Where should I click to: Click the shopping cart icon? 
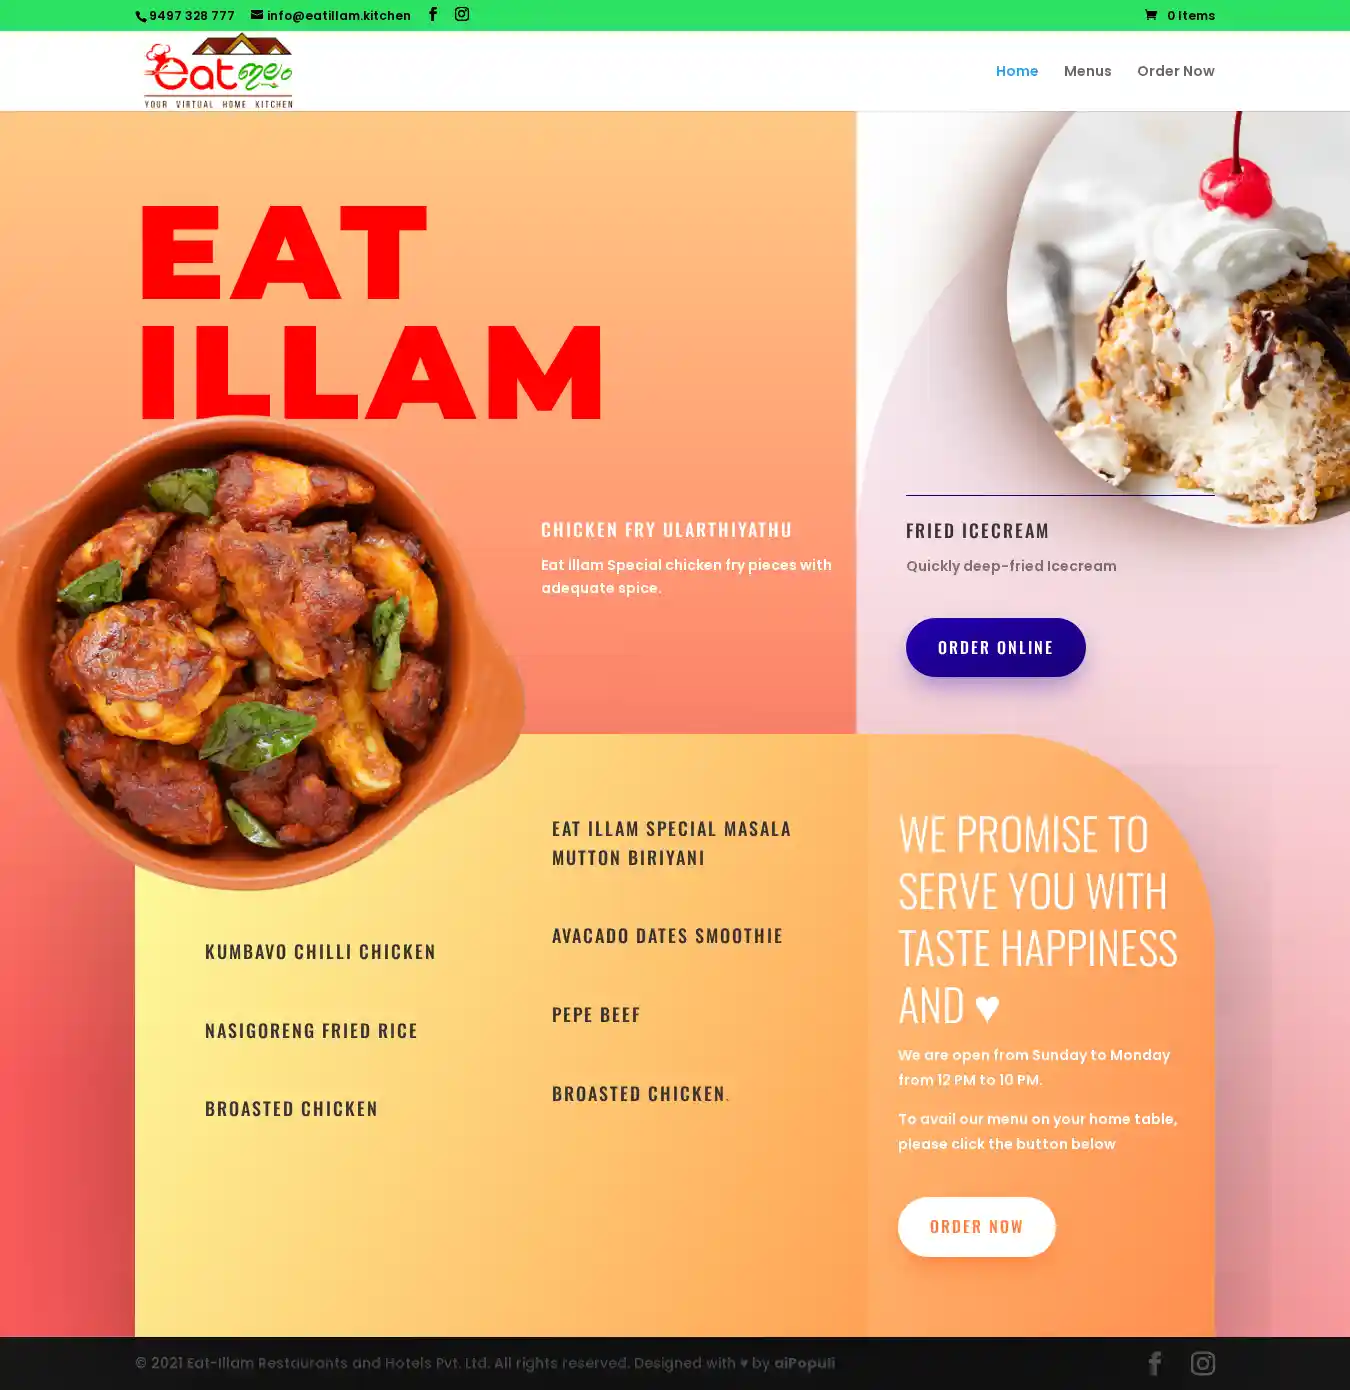click(1151, 15)
